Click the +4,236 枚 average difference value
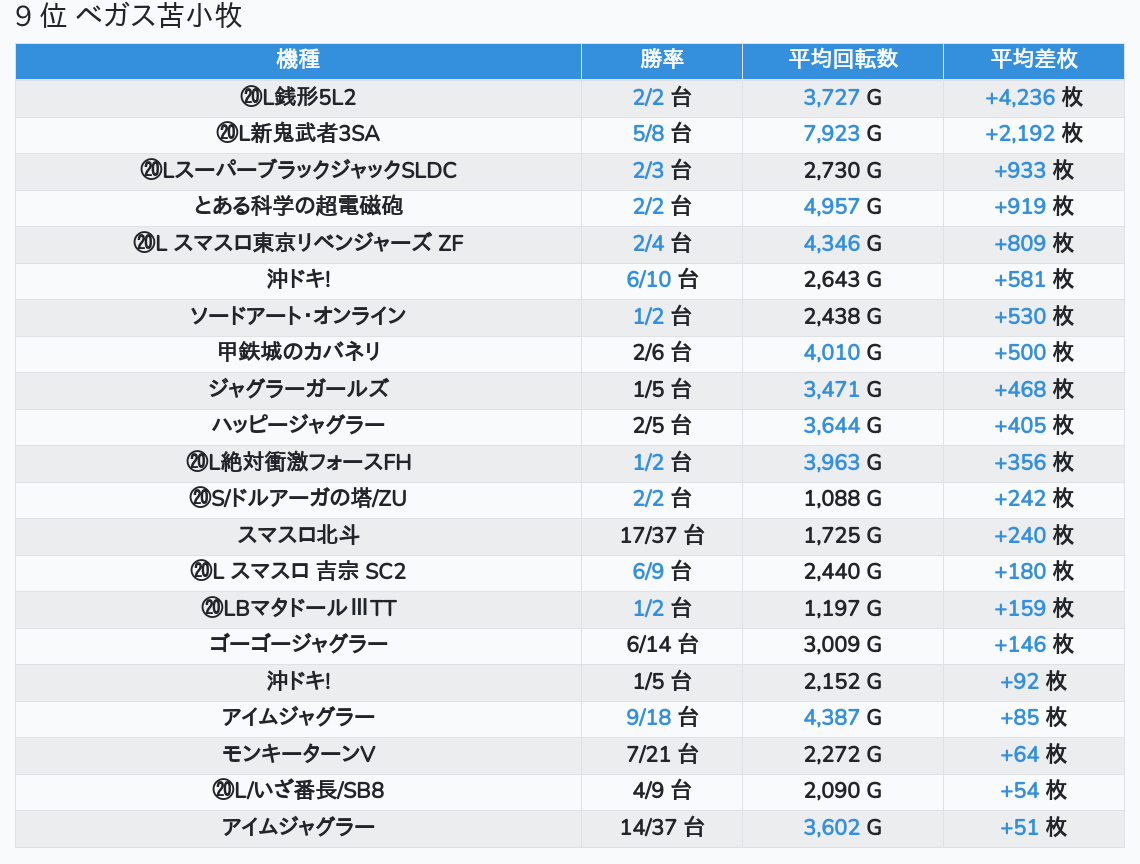The width and height of the screenshot is (1140, 864). click(x=1033, y=97)
